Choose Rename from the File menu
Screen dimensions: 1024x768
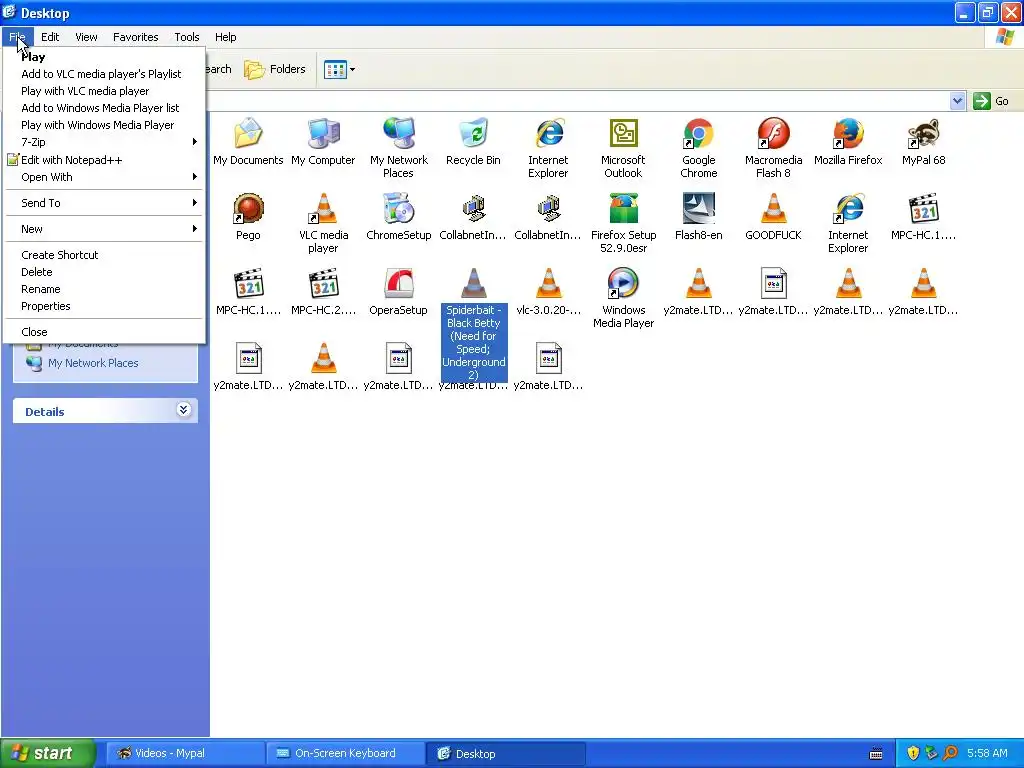pos(104,289)
